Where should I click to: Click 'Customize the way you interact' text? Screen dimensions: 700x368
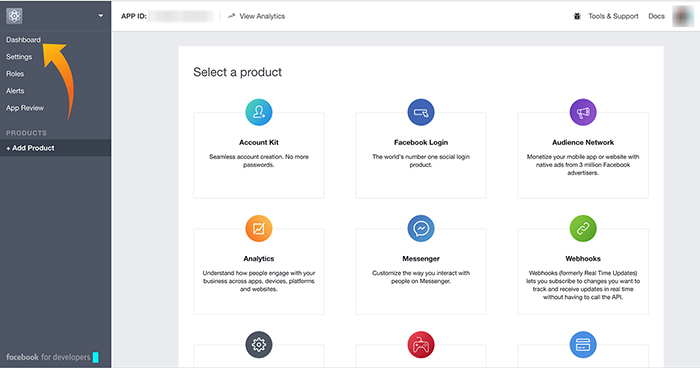pyautogui.click(x=421, y=277)
